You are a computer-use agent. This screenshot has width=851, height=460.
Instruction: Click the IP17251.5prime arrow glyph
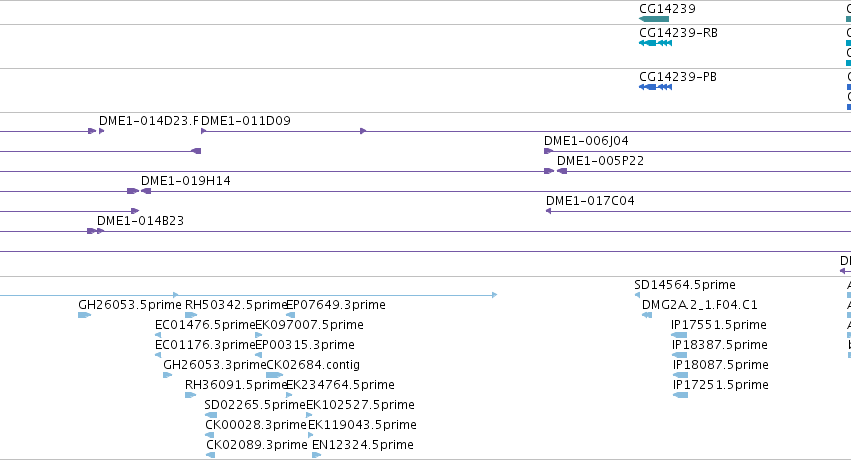click(x=681, y=395)
